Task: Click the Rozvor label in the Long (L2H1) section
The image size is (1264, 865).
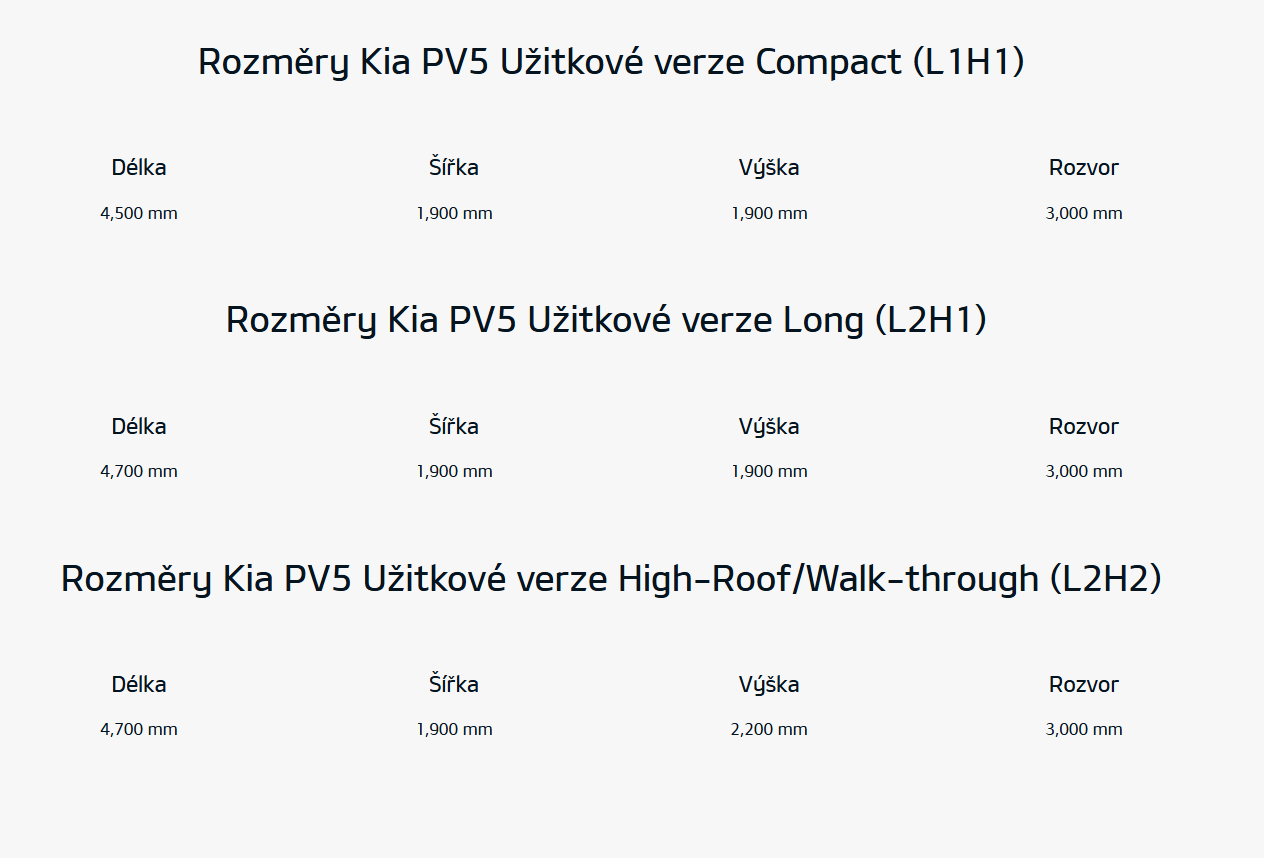Action: [1084, 427]
